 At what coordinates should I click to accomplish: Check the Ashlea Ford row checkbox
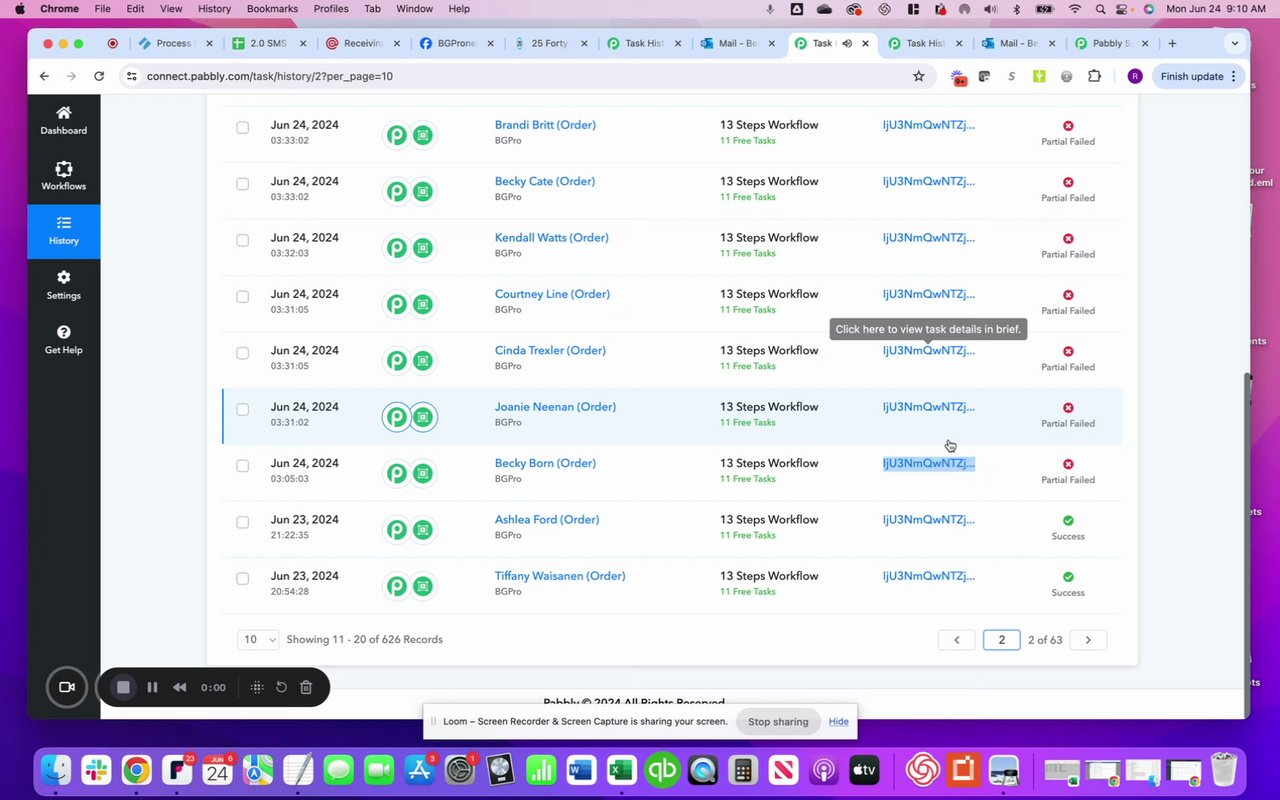pyautogui.click(x=242, y=522)
